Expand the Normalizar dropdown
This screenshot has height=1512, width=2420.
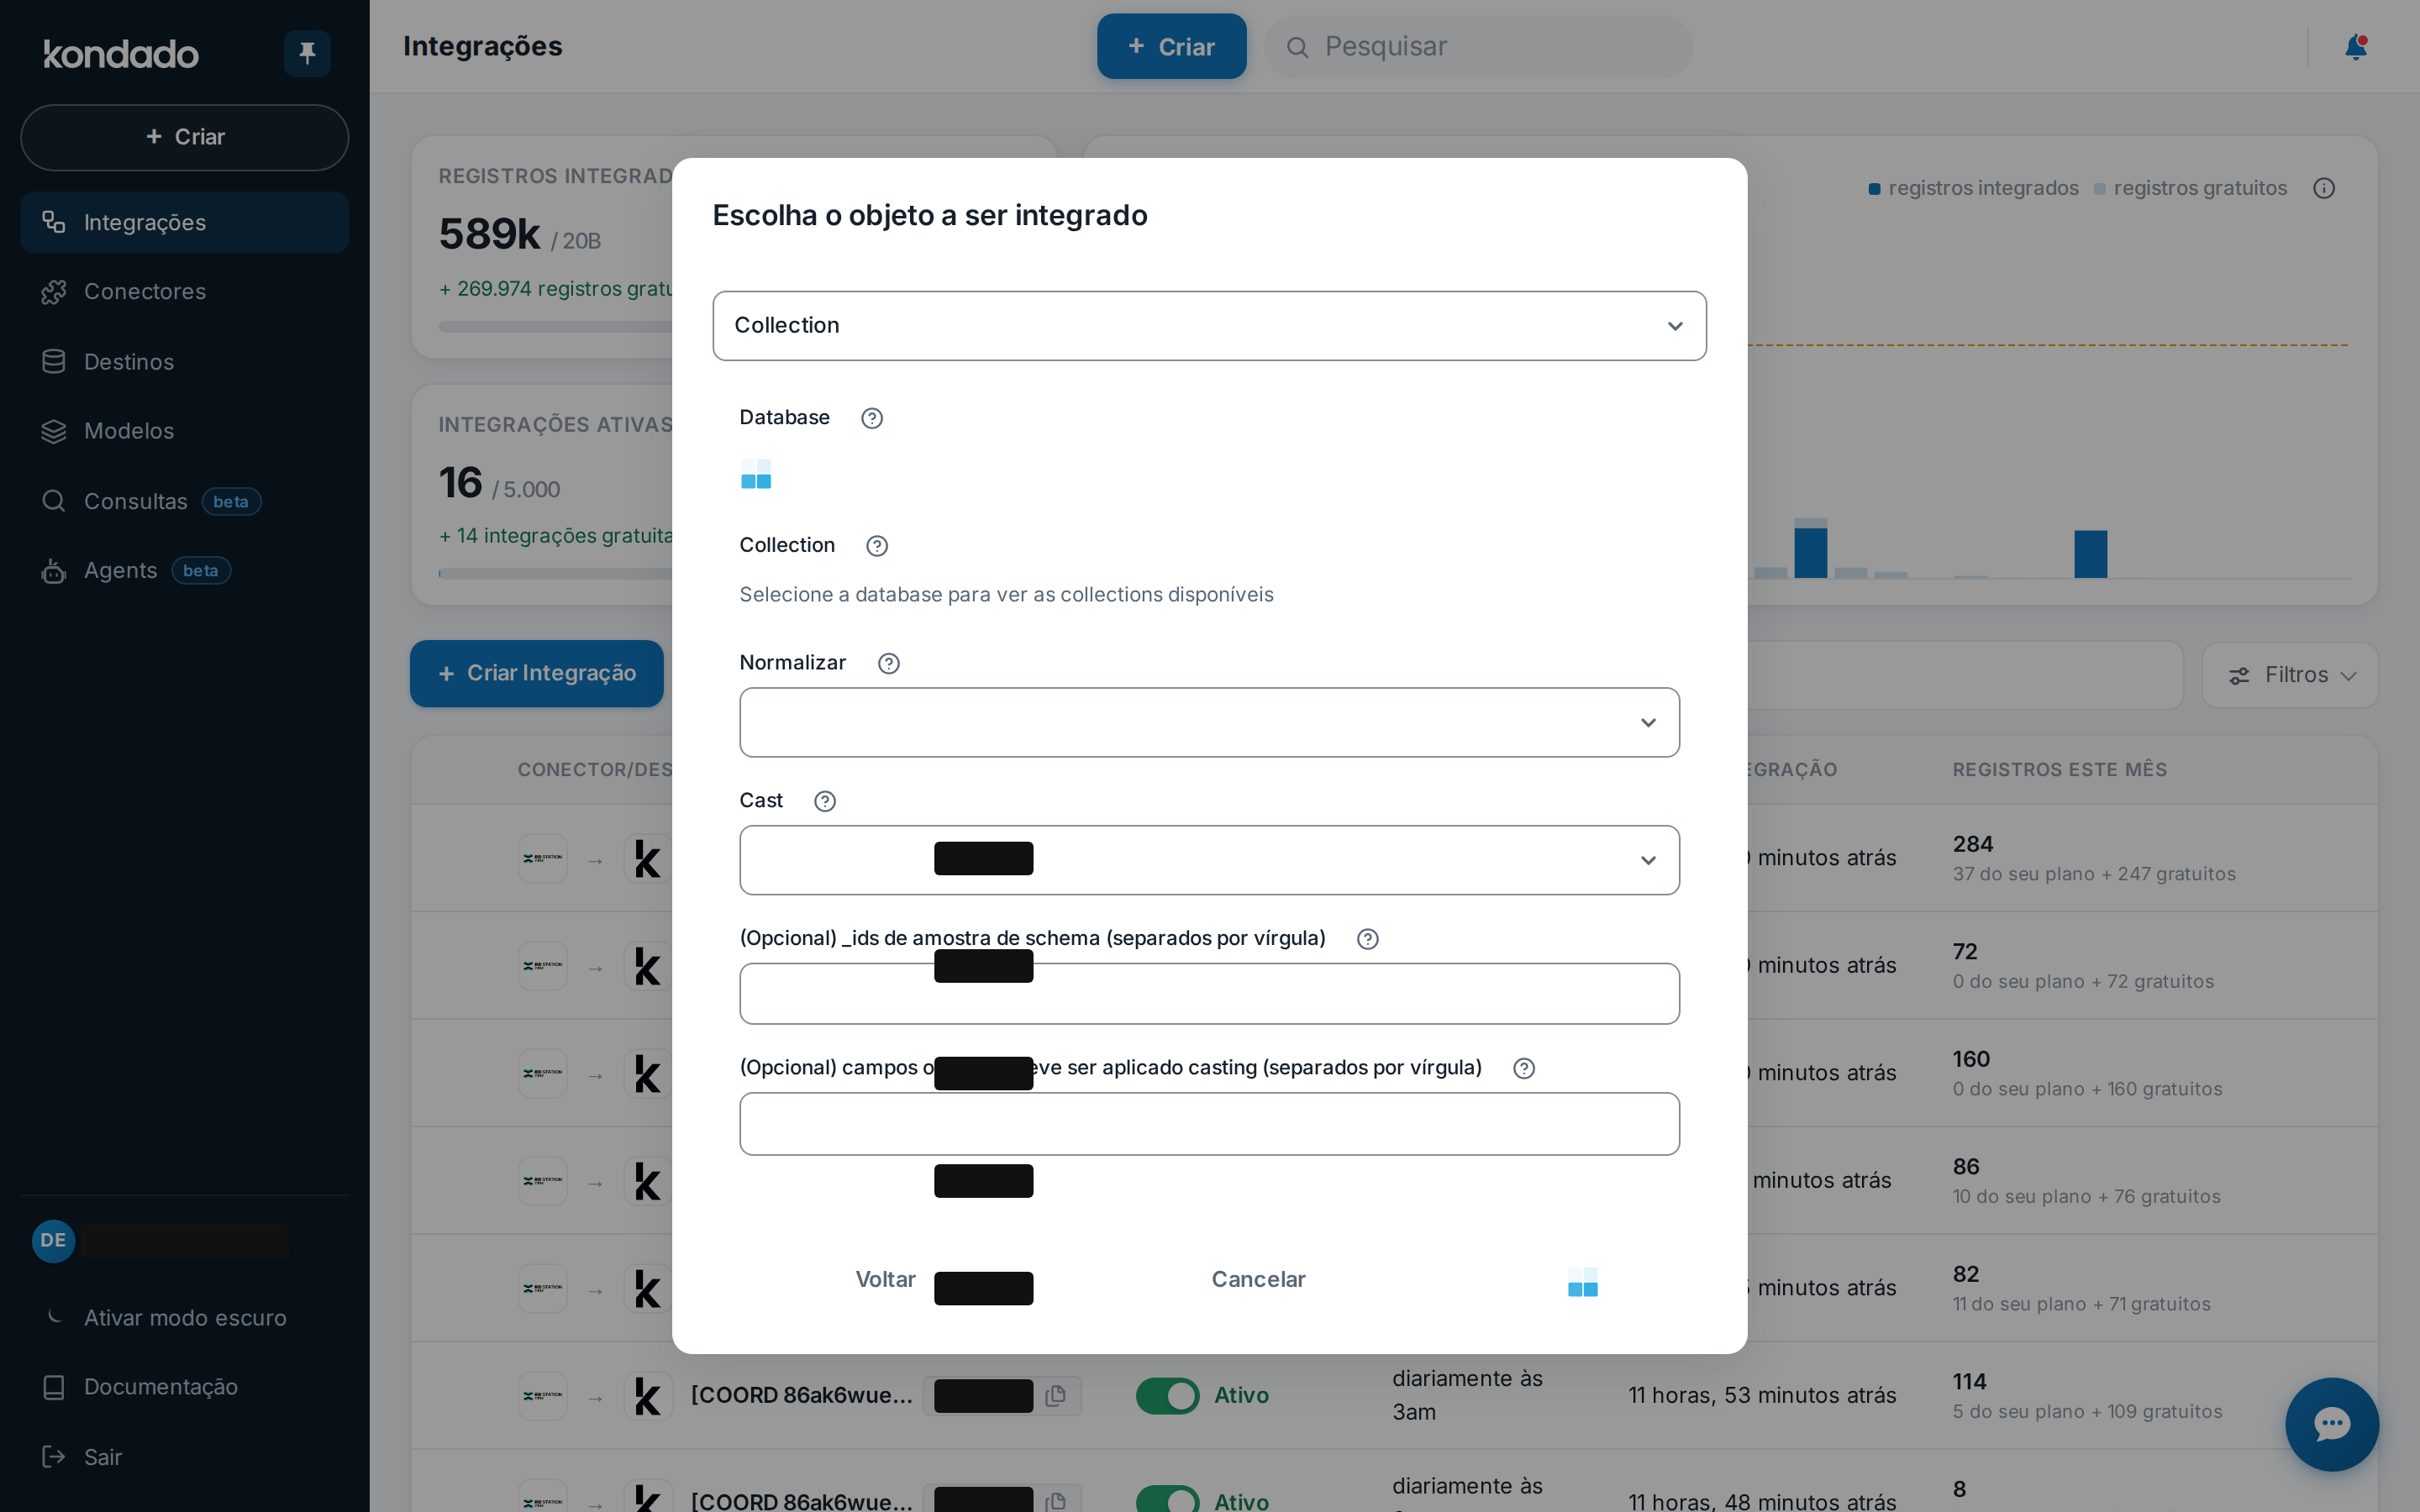pyautogui.click(x=1209, y=722)
